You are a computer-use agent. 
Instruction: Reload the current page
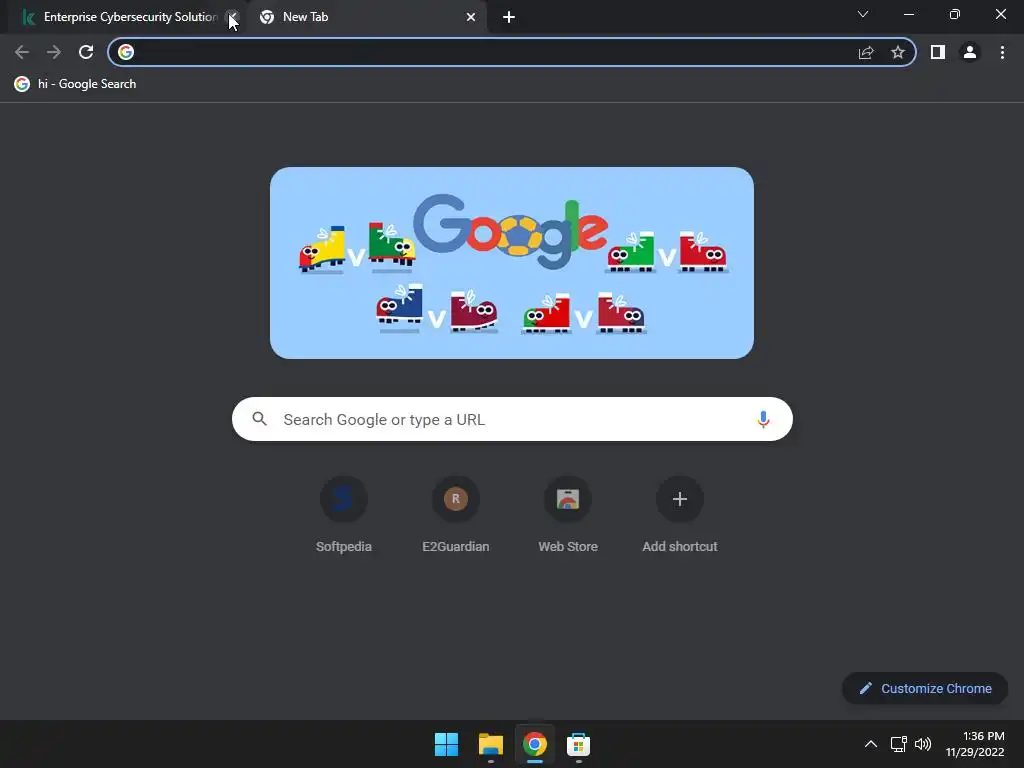click(x=86, y=52)
